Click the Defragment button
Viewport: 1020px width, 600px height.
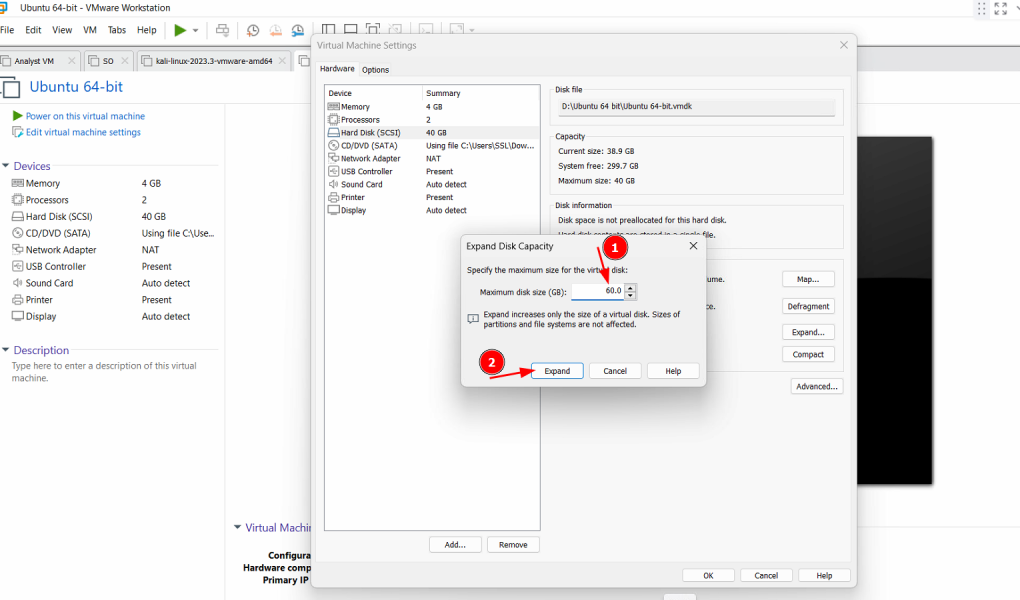[x=808, y=307]
